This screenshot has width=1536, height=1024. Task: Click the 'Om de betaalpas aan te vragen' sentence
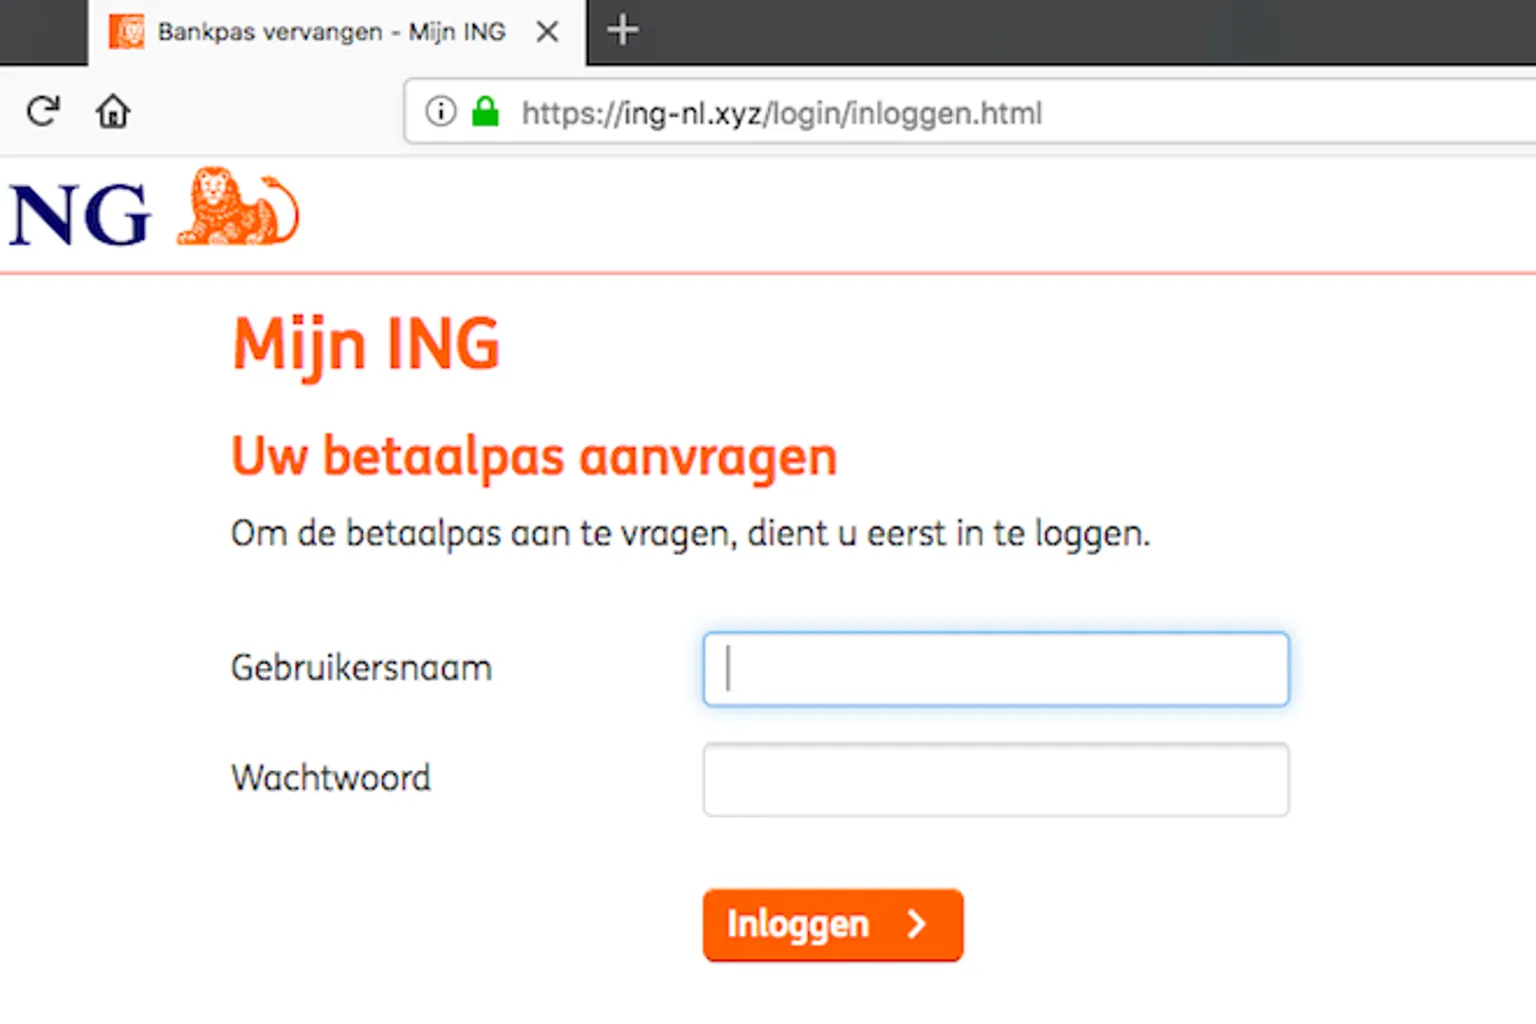(690, 533)
